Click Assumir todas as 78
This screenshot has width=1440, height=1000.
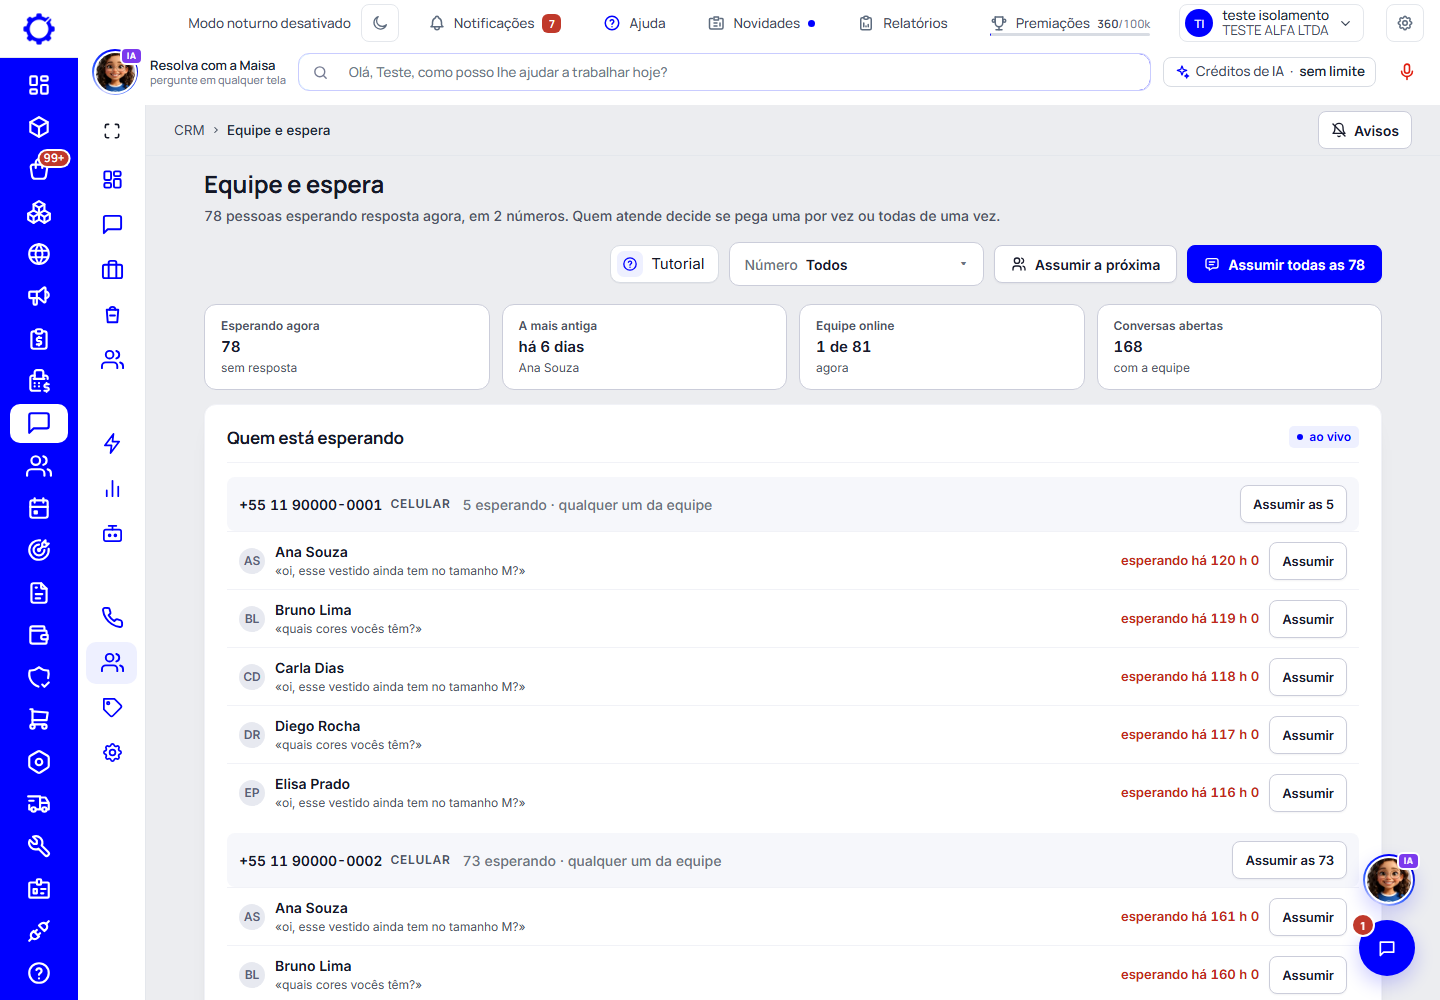(1284, 265)
